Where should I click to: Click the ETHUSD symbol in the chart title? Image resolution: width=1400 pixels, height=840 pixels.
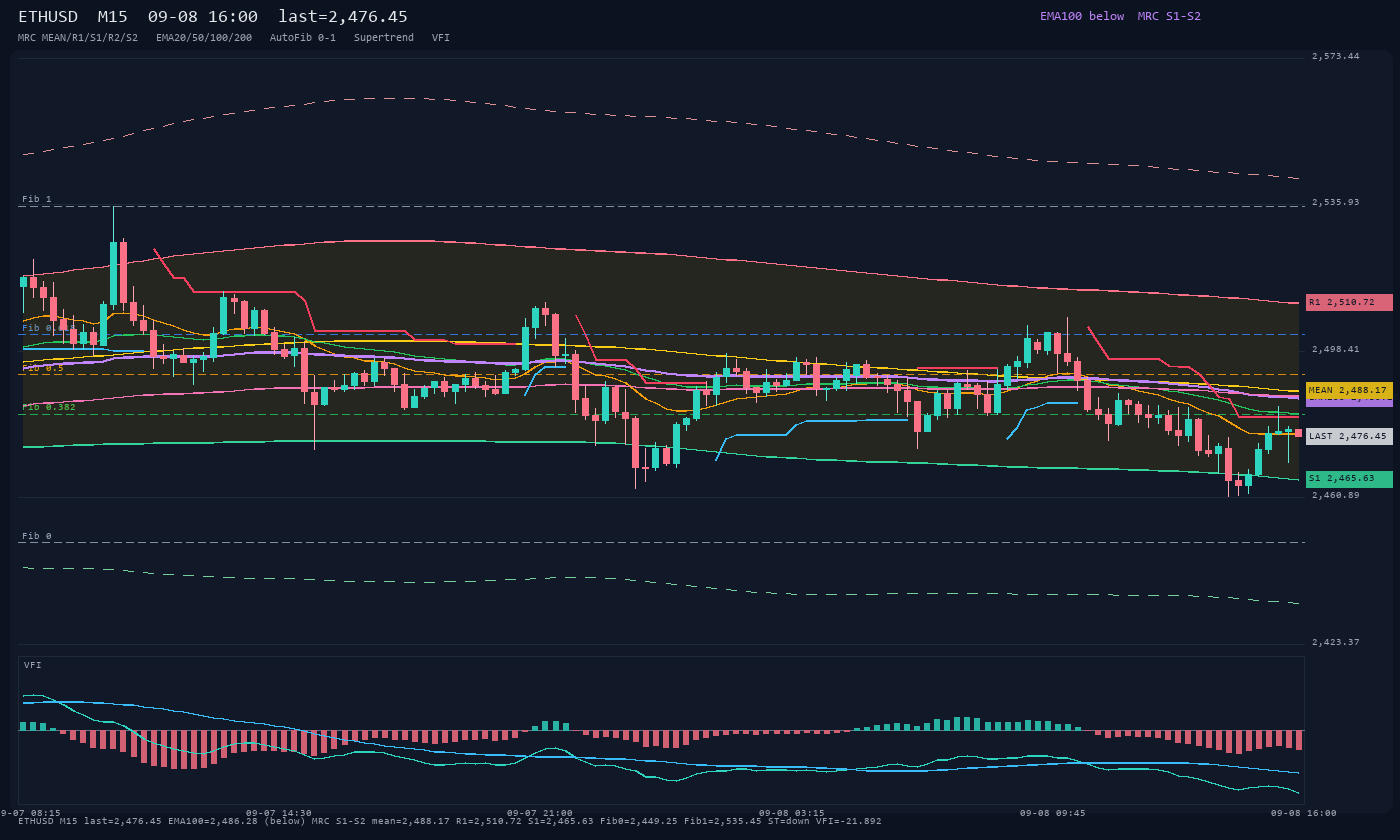click(x=48, y=17)
